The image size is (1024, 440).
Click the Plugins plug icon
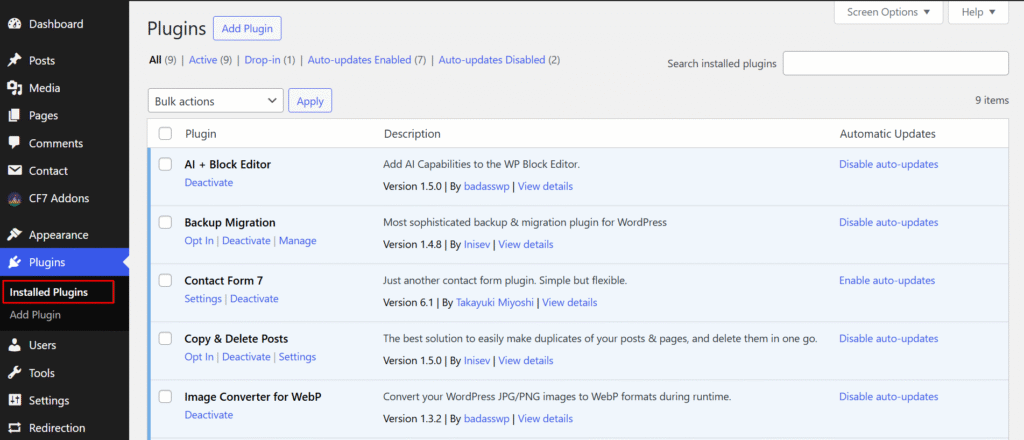(x=14, y=262)
